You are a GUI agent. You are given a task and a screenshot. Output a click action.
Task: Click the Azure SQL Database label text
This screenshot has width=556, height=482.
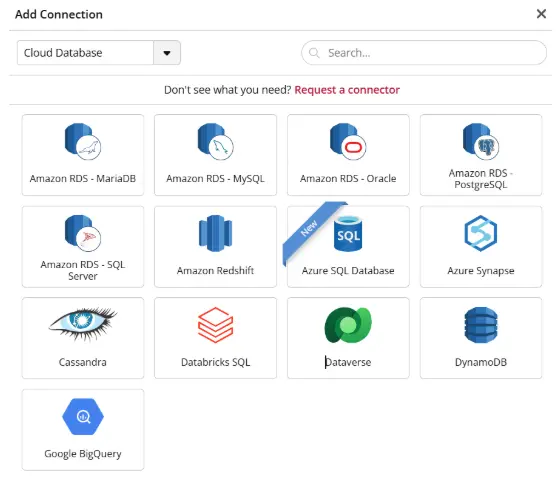[x=348, y=270]
